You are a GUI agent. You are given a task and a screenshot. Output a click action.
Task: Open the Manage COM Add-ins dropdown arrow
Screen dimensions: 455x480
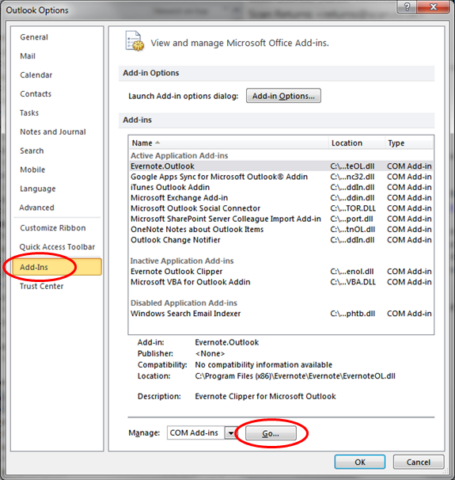pos(230,433)
